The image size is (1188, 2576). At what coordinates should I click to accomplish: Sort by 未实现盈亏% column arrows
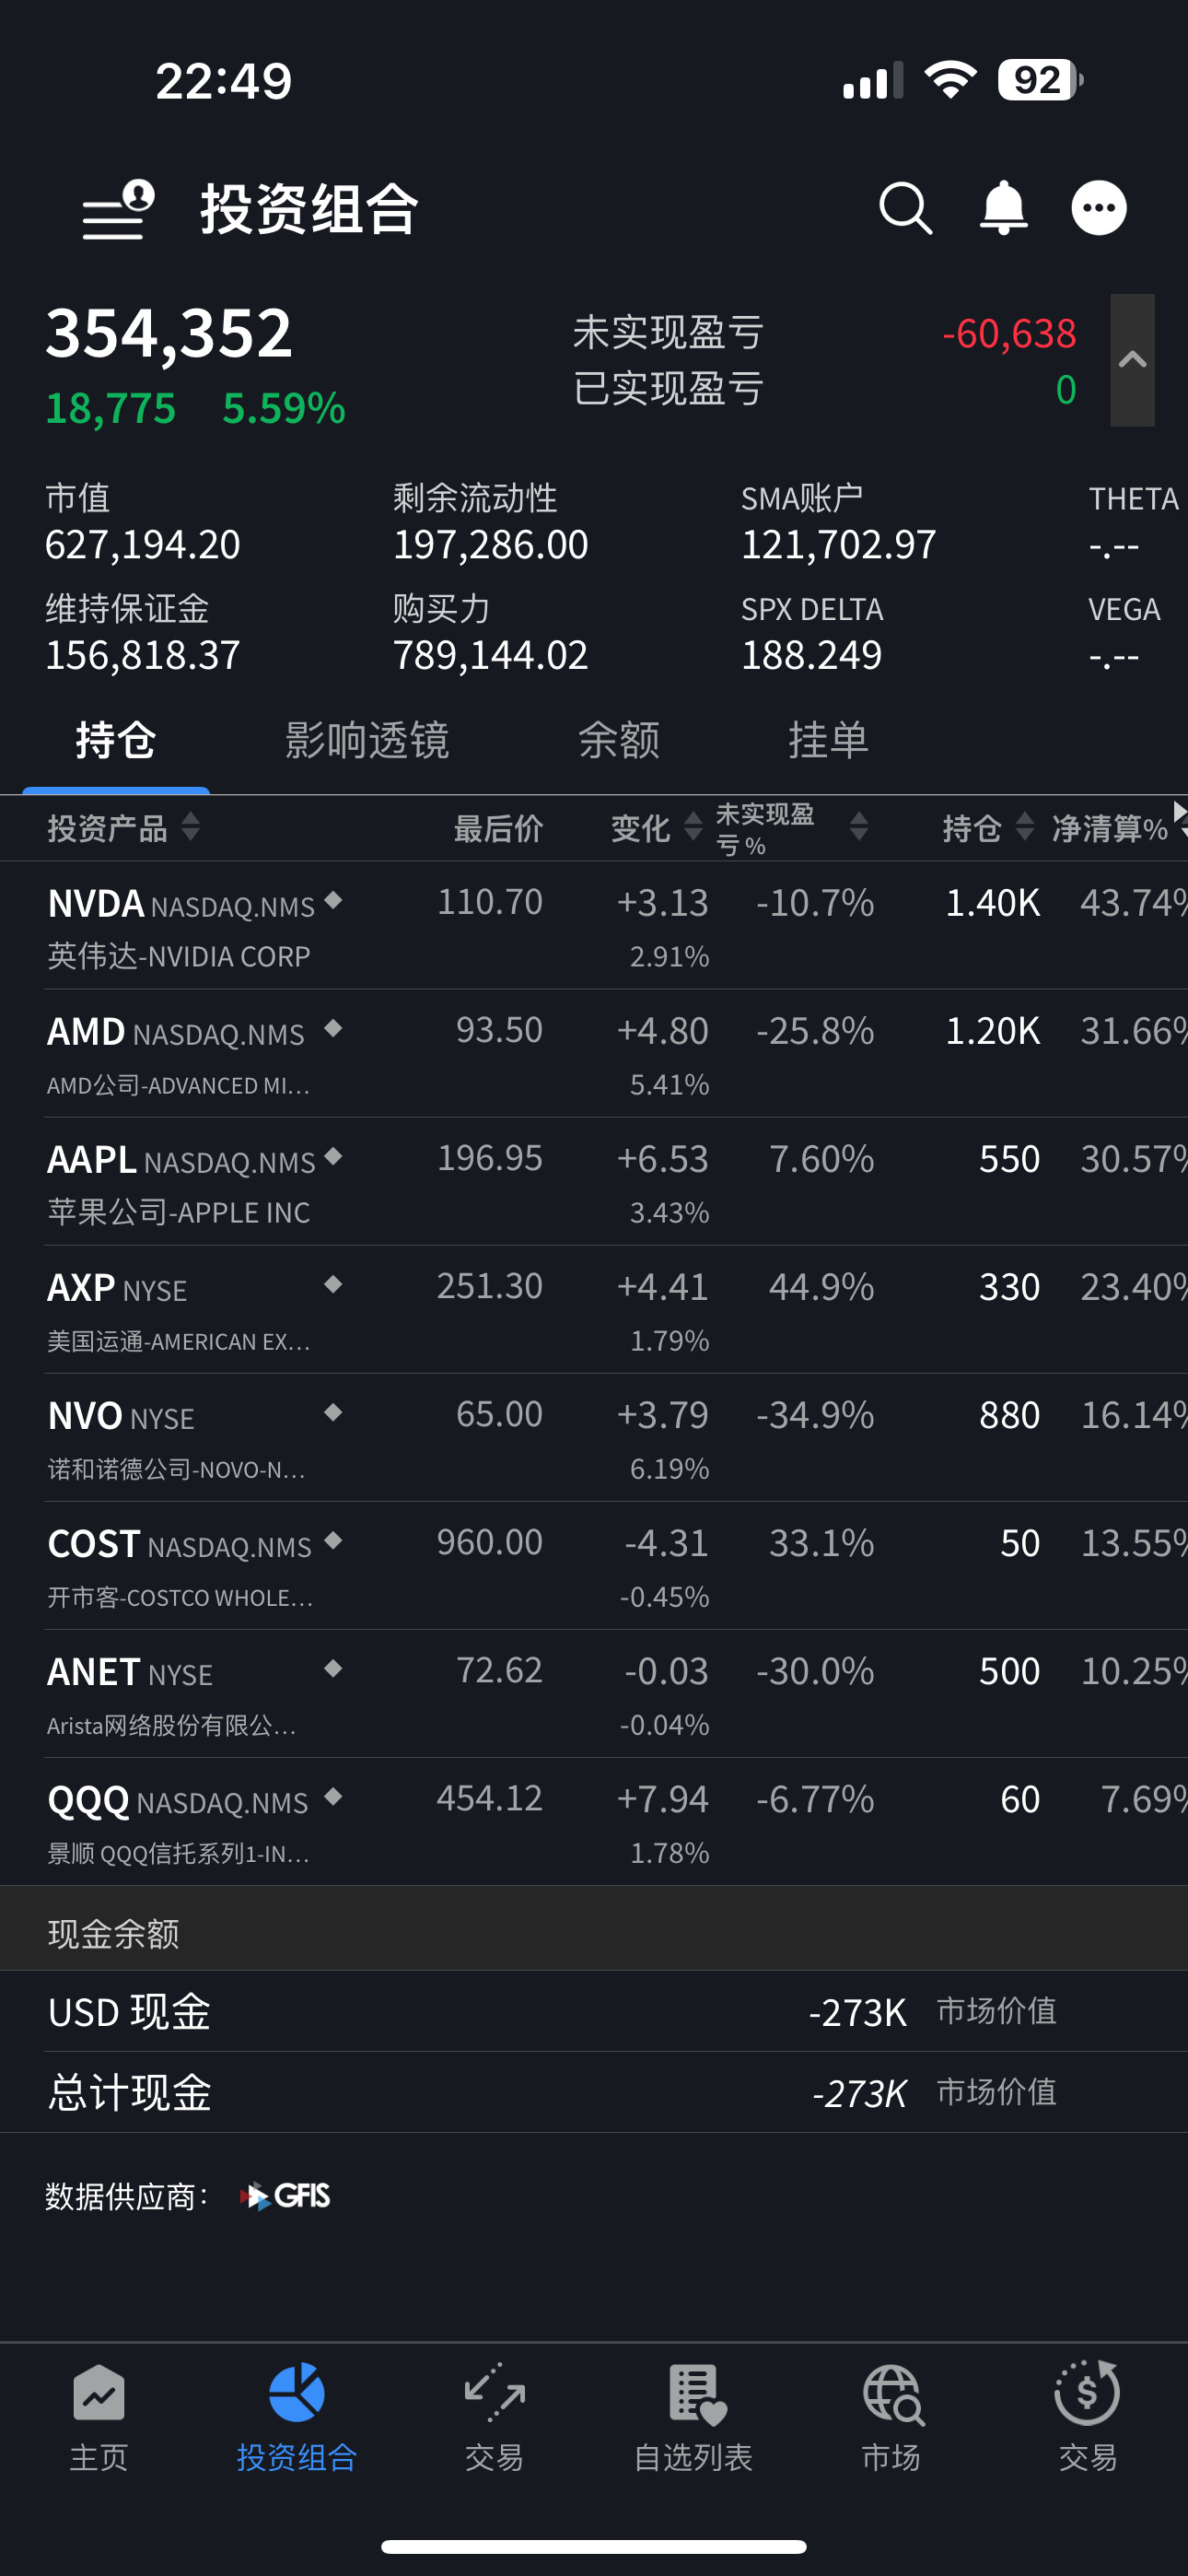click(x=859, y=827)
